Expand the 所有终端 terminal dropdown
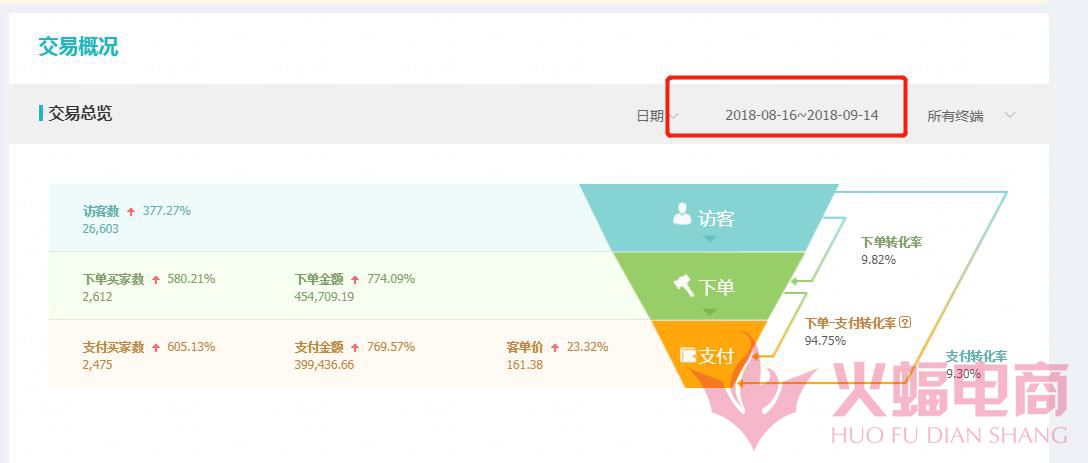Viewport: 1088px width, 463px height. coord(968,116)
